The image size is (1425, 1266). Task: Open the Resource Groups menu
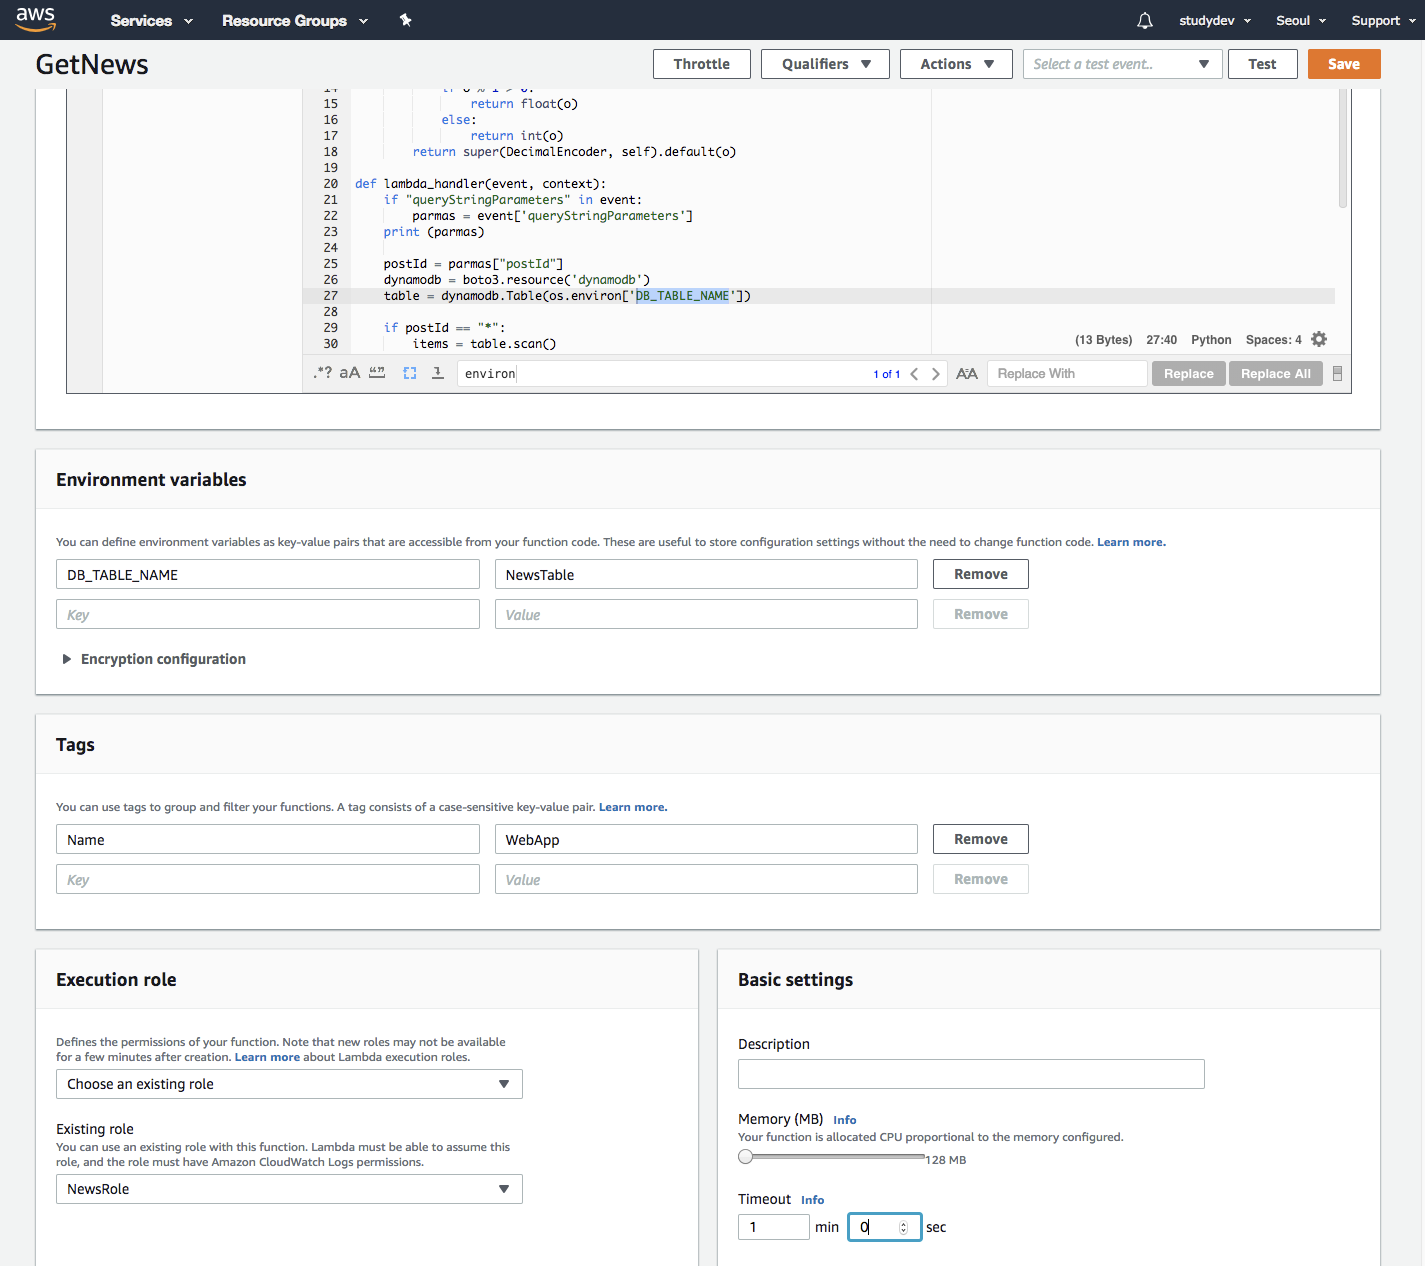[x=295, y=20]
